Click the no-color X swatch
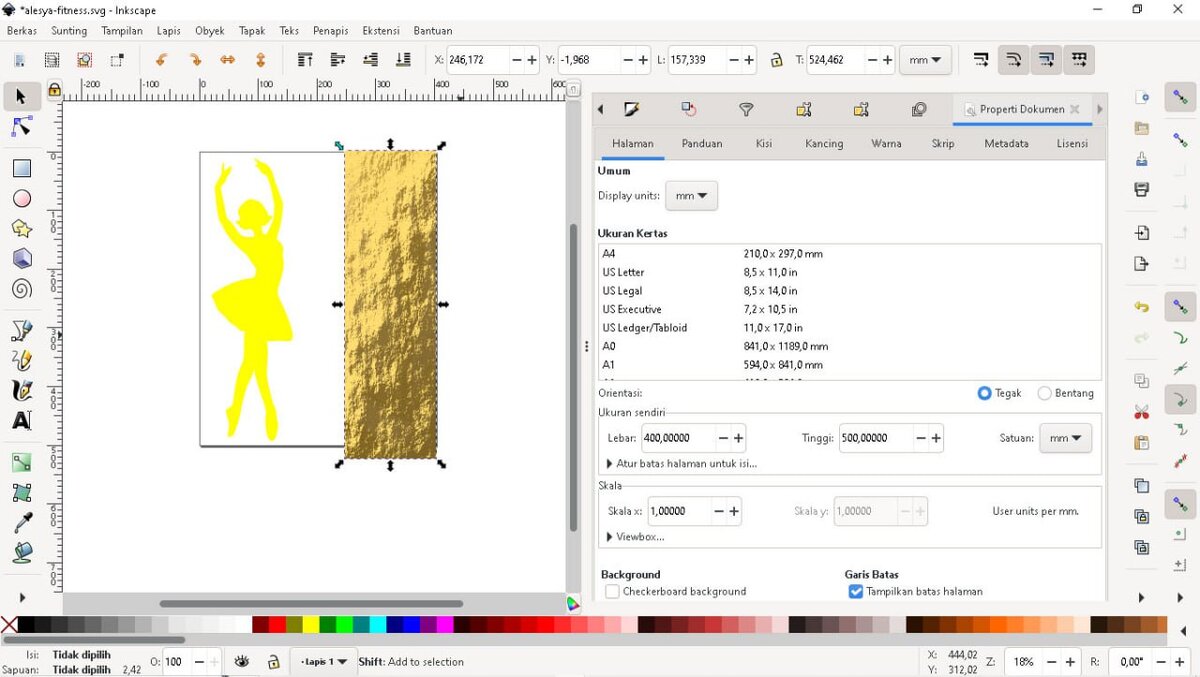1200x677 pixels. pyautogui.click(x=9, y=625)
